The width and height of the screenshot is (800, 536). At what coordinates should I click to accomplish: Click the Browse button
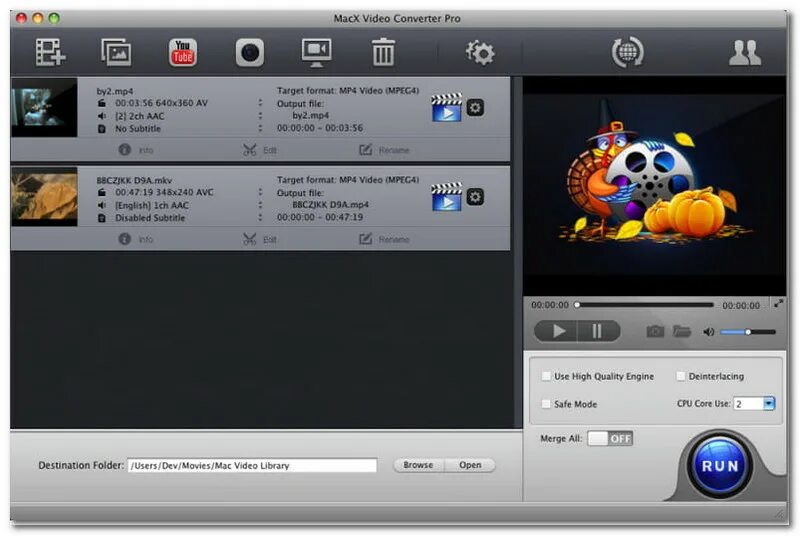click(x=418, y=465)
